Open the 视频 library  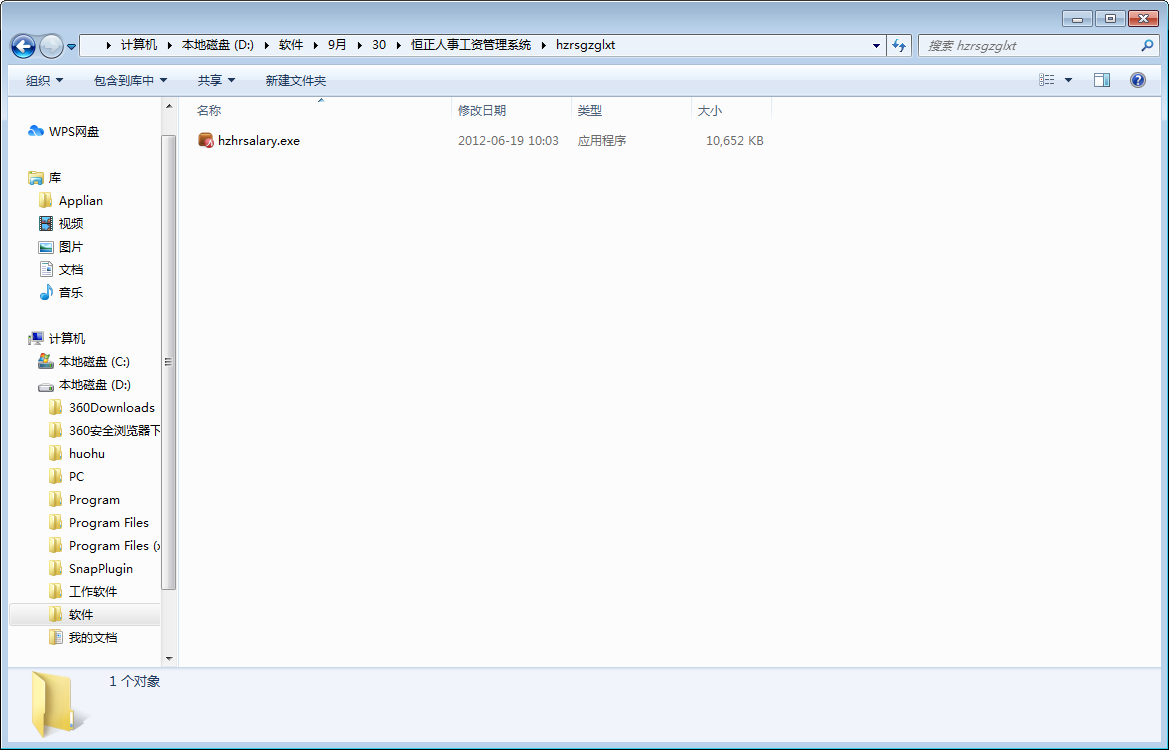point(61,223)
